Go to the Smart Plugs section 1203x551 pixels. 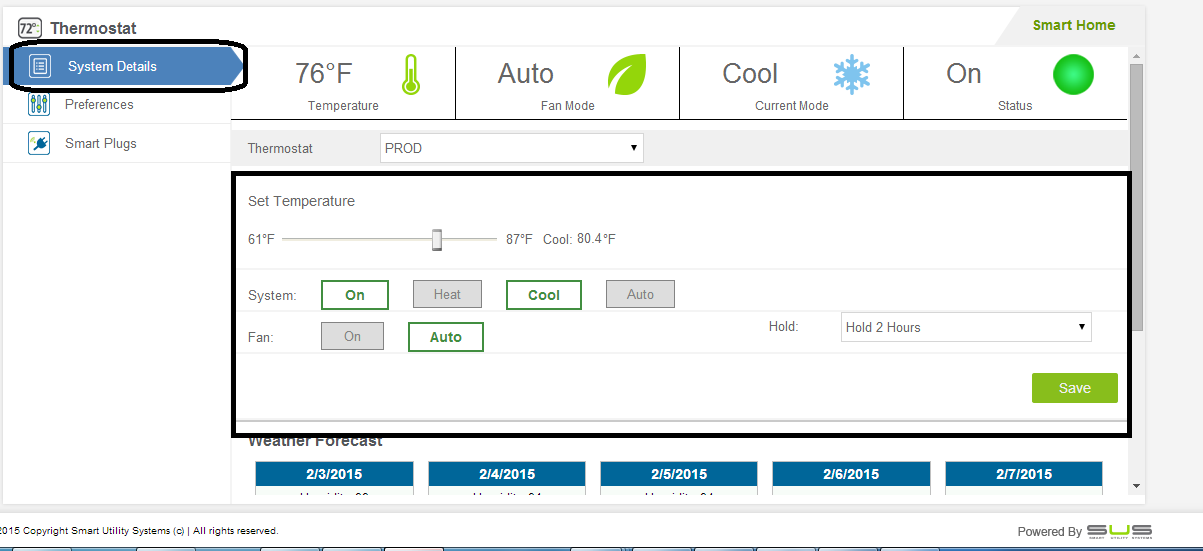tap(100, 144)
